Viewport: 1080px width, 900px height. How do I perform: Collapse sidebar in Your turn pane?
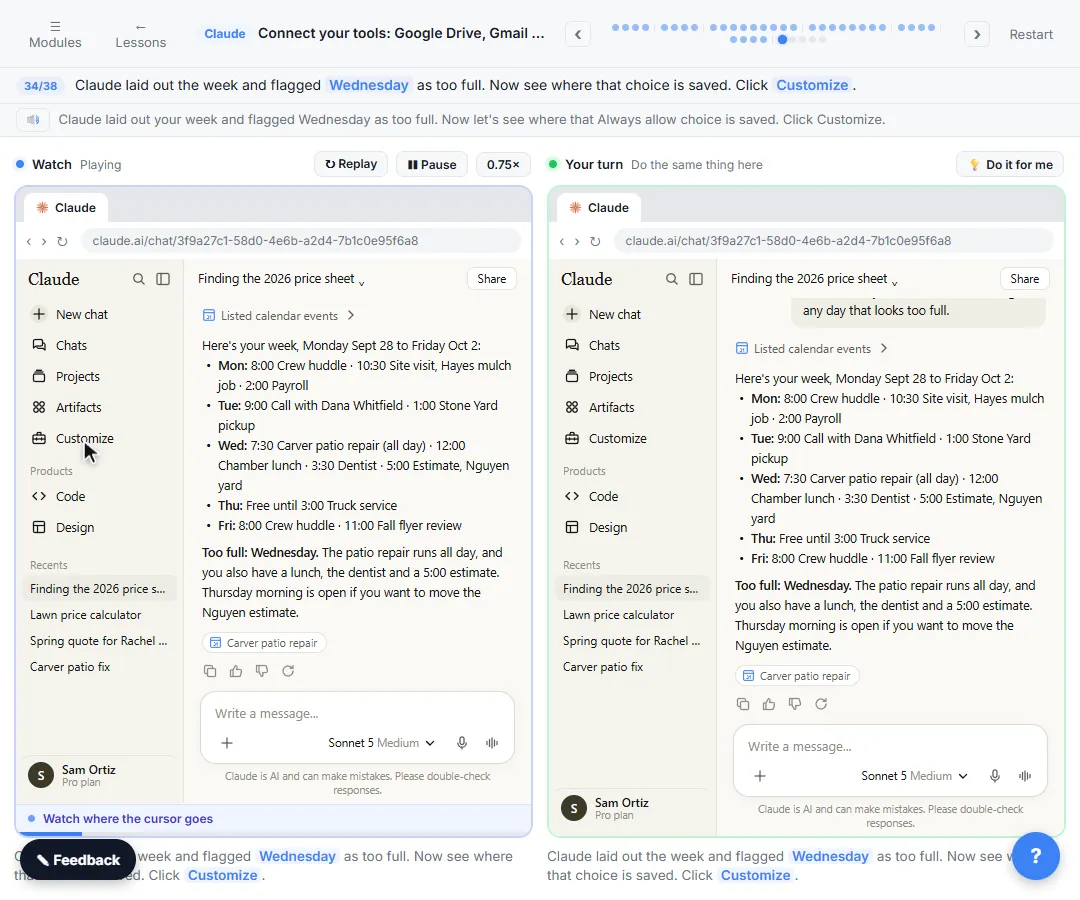696,279
